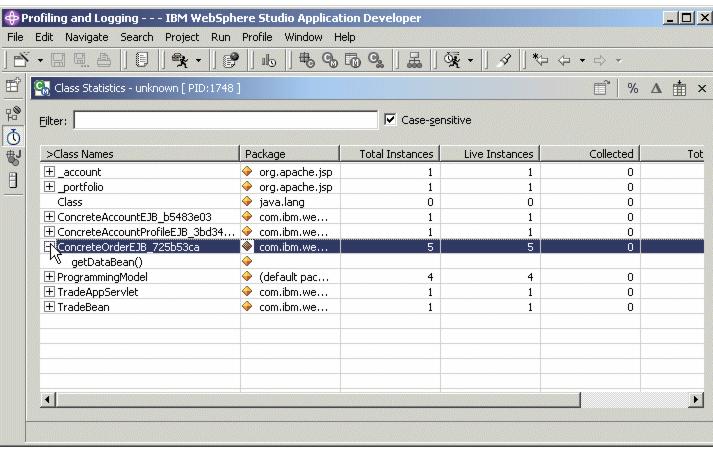Open the File menu

tap(15, 37)
